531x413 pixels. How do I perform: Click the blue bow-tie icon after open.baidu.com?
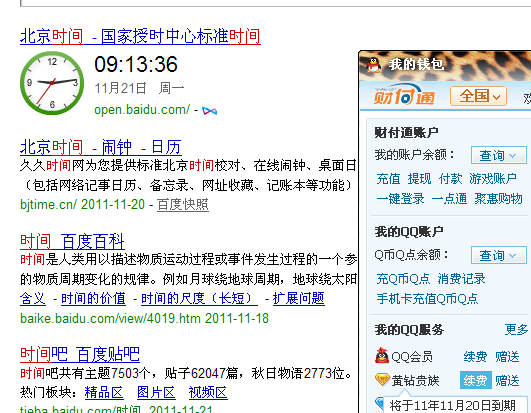209,111
